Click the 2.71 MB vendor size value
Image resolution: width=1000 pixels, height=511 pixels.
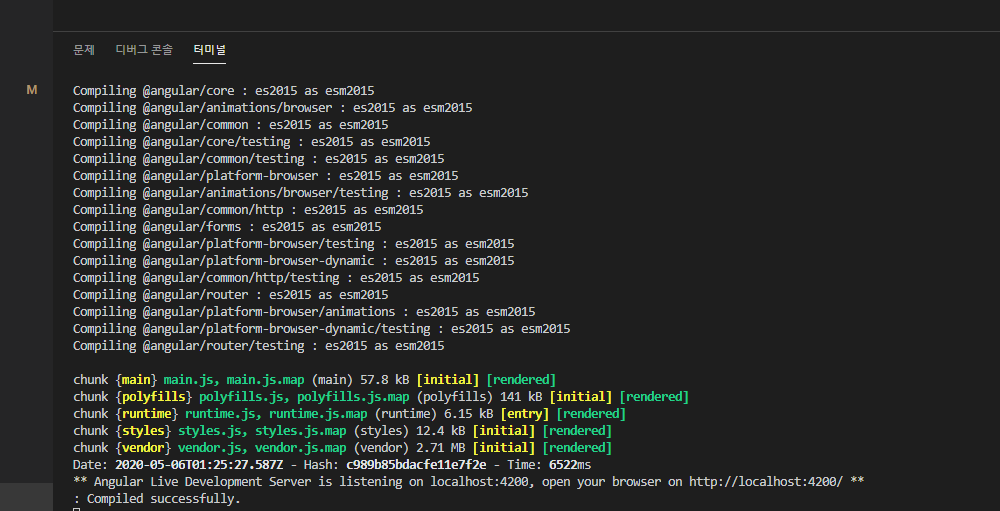click(441, 448)
